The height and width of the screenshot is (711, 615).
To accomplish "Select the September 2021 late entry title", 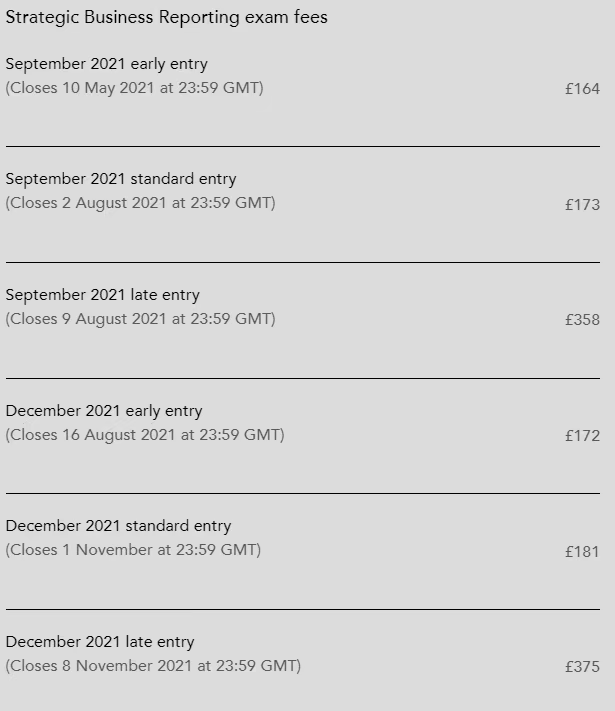I will pos(103,295).
